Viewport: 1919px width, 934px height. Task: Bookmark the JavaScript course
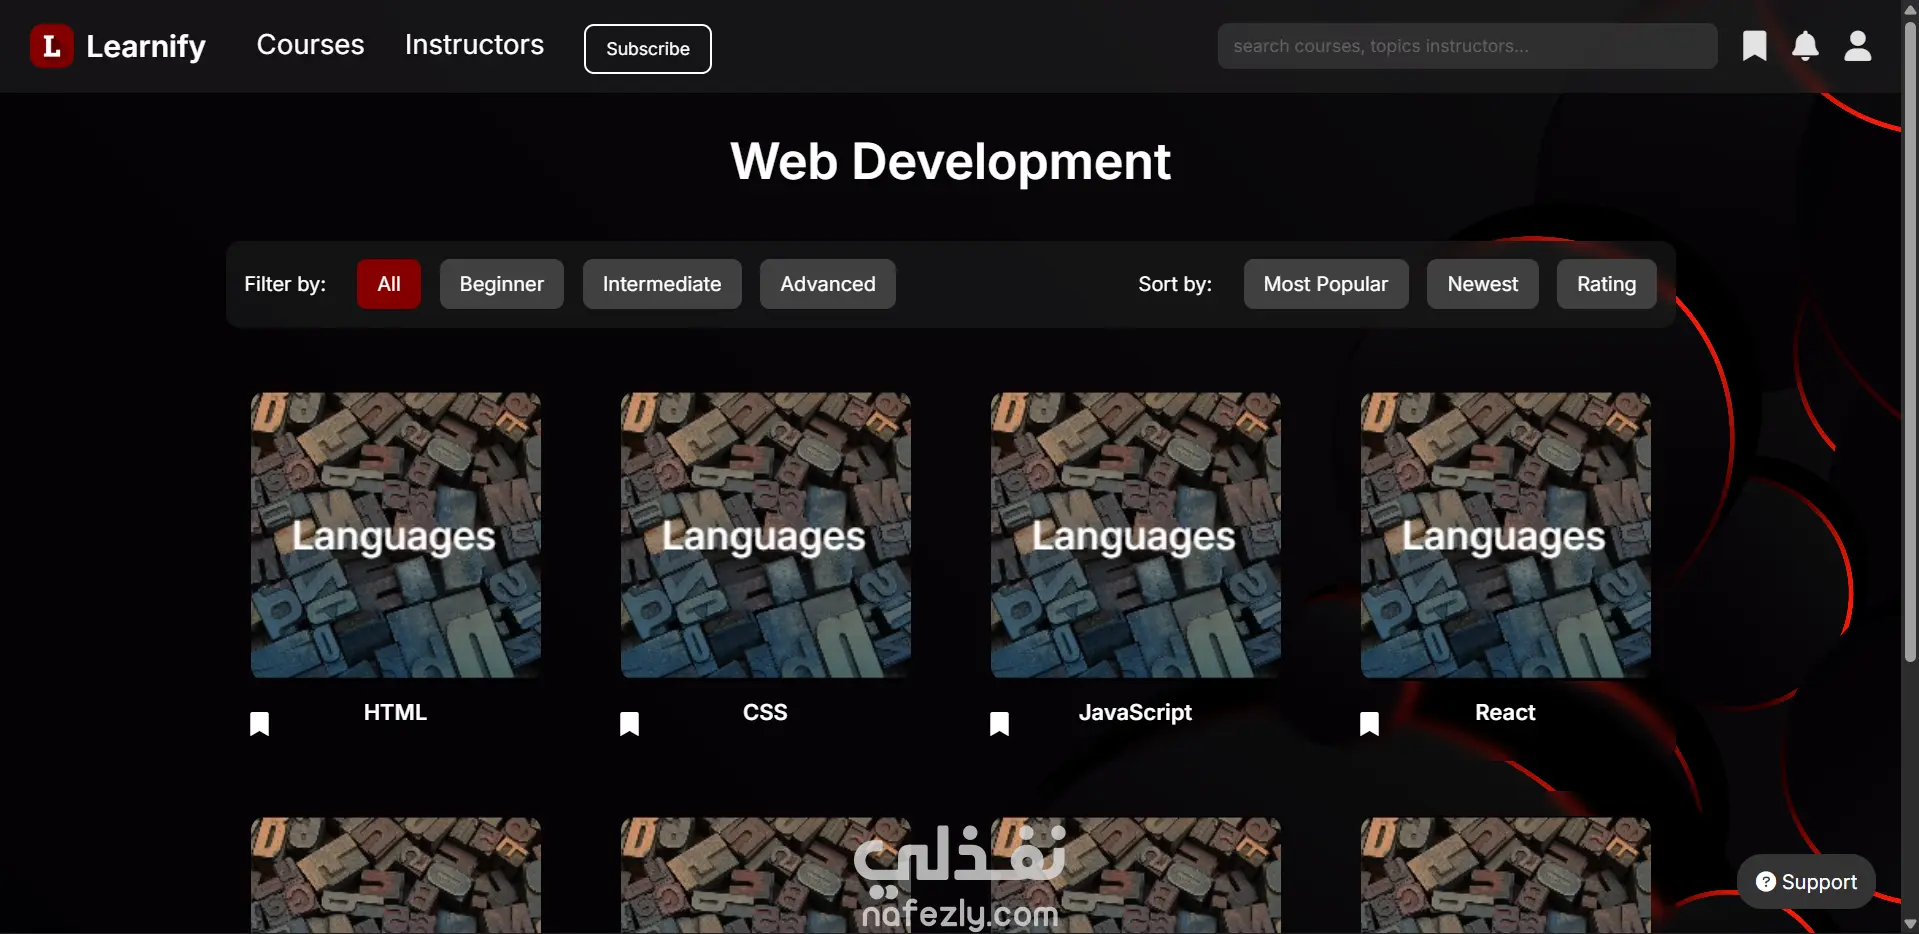point(999,724)
